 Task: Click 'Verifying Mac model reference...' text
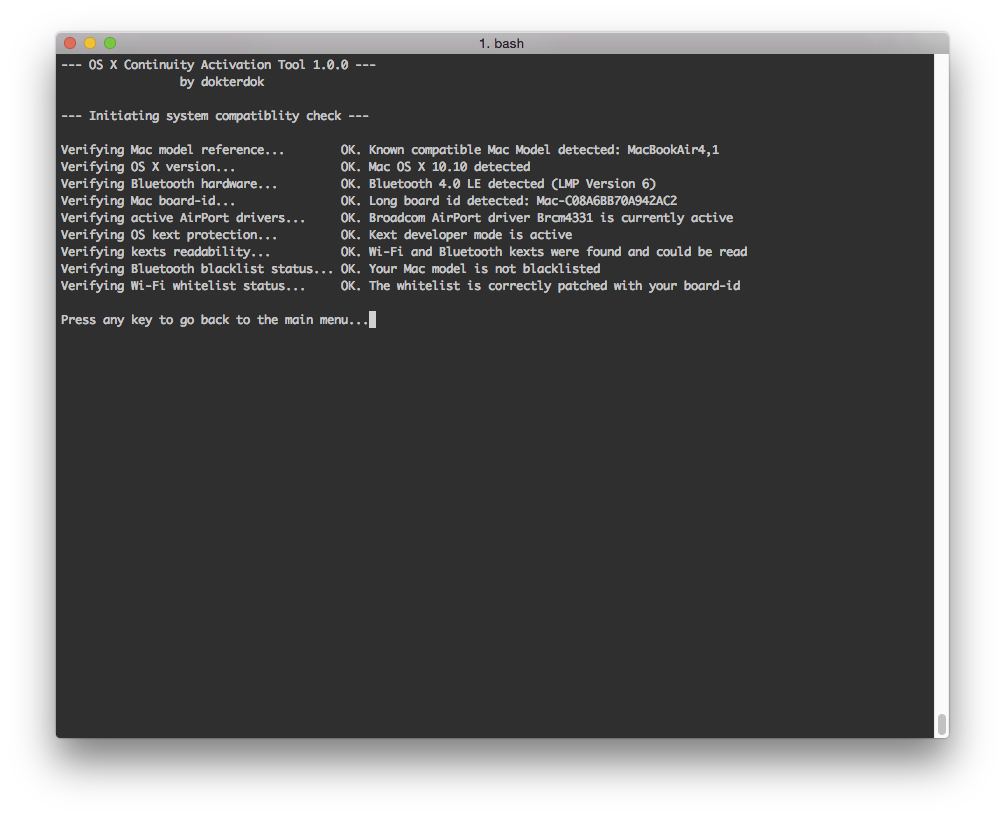click(172, 150)
